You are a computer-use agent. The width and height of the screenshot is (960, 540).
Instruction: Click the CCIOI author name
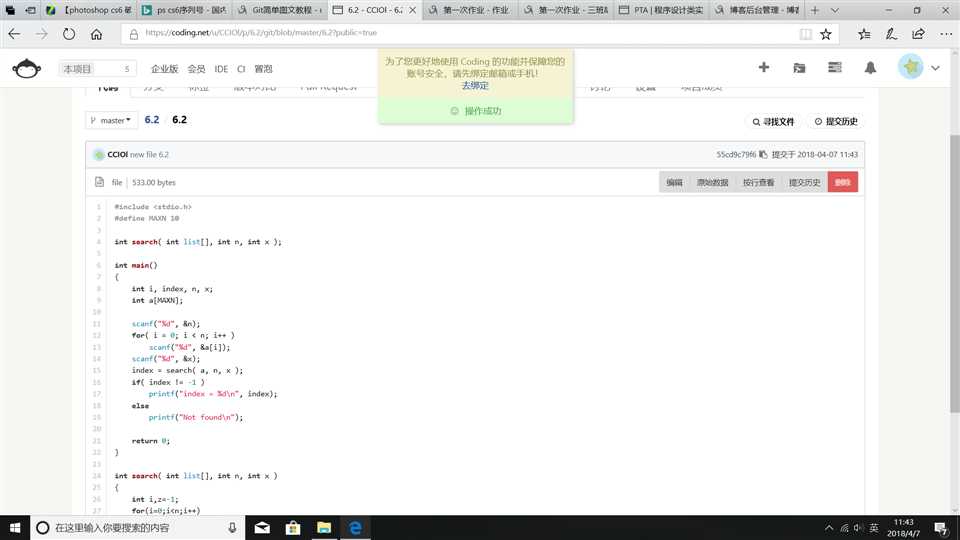[117, 155]
